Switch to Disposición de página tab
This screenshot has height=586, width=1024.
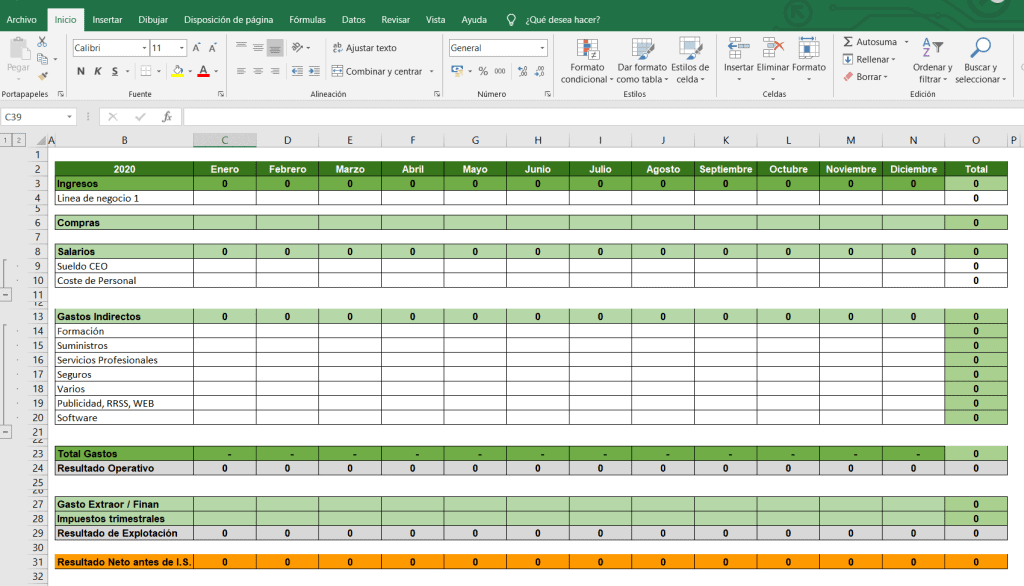pyautogui.click(x=229, y=20)
